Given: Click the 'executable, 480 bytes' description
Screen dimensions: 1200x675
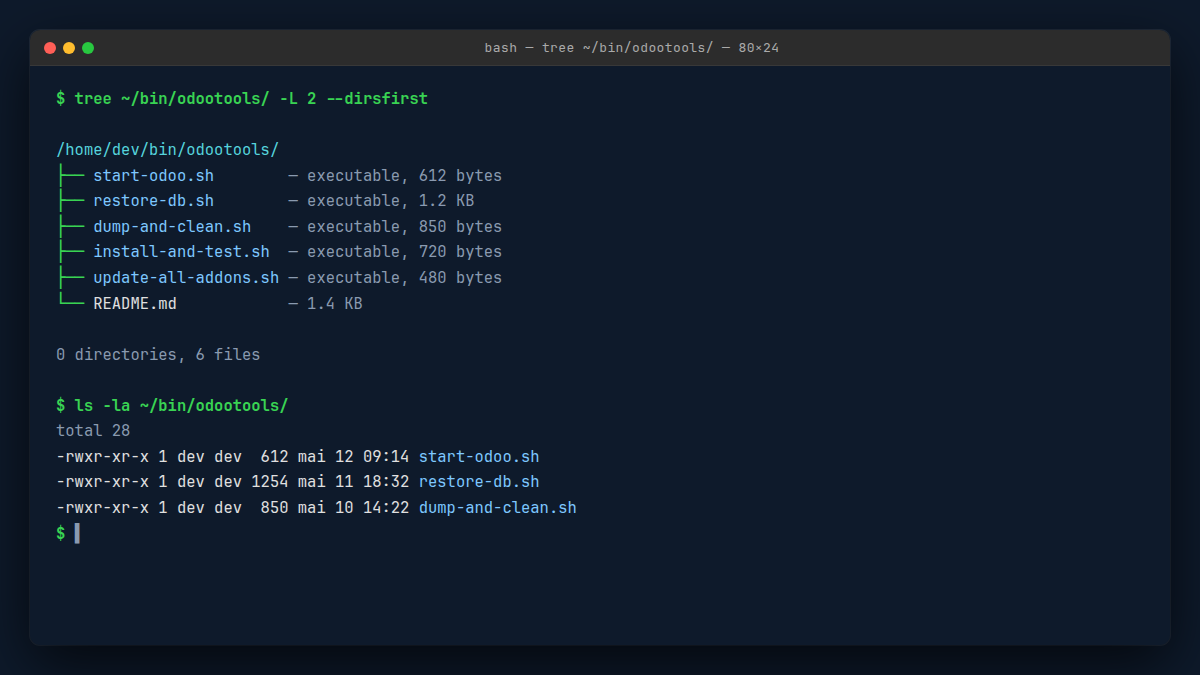Looking at the screenshot, I should pos(404,278).
